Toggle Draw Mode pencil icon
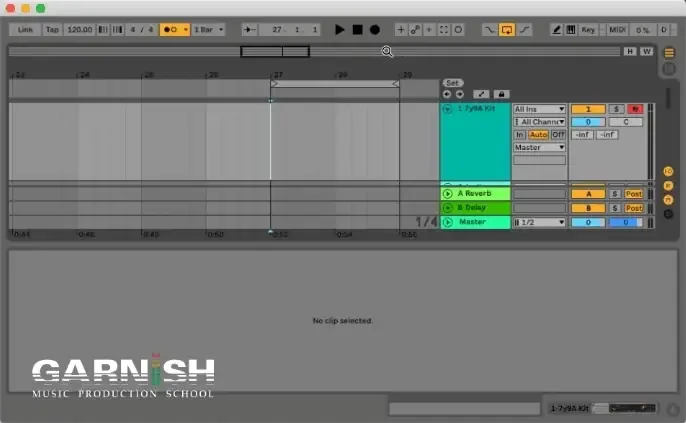686x423 pixels. pyautogui.click(x=556, y=30)
